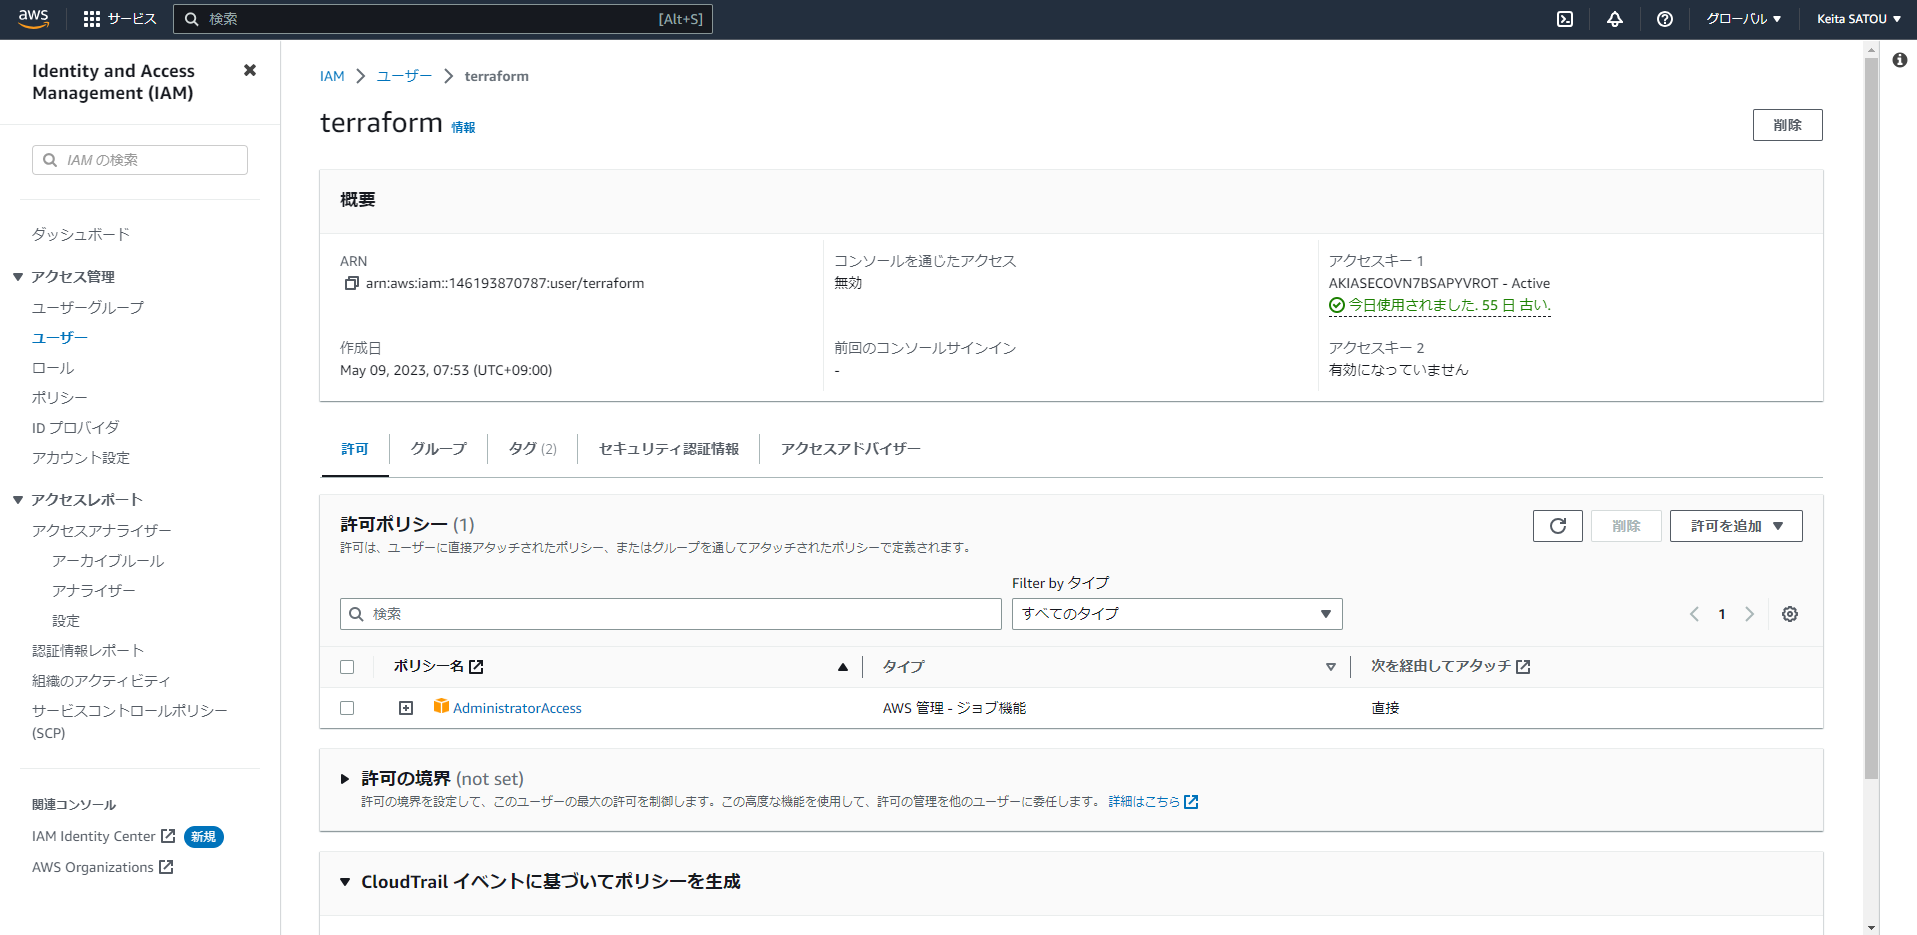Image resolution: width=1917 pixels, height=935 pixels.
Task: Open 組織のアクティビティ in the sidebar
Action: click(101, 681)
